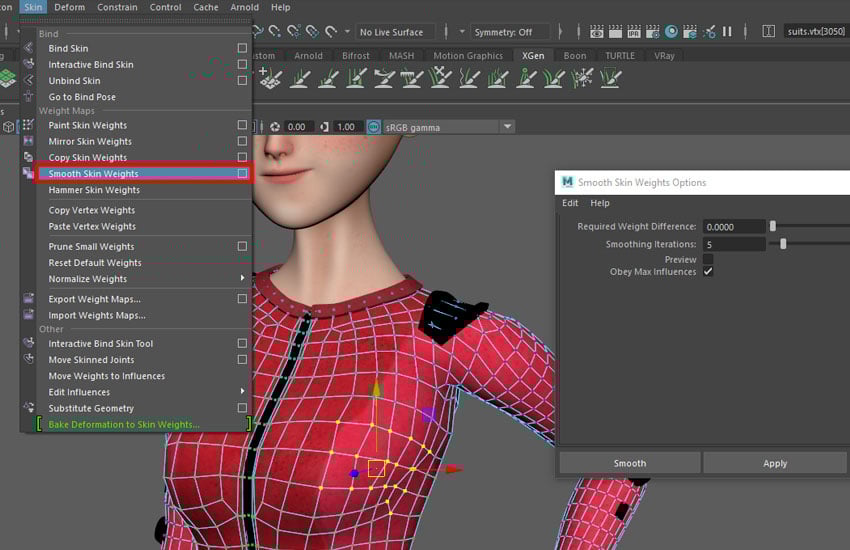
Task: Open the Prune Small Weights option box
Action: pos(242,247)
